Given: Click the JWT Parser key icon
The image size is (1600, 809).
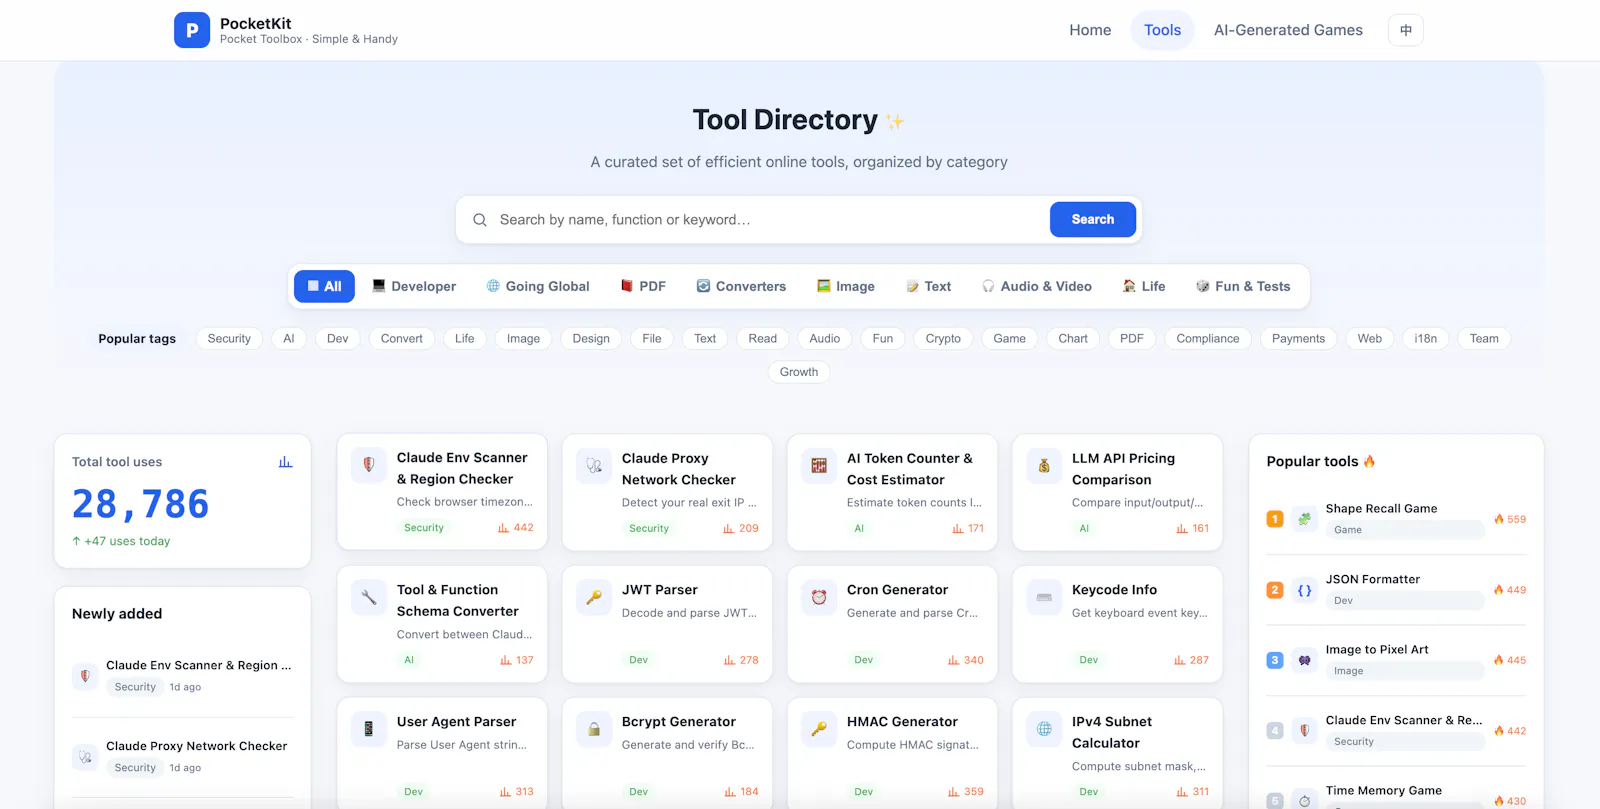Looking at the screenshot, I should (594, 597).
